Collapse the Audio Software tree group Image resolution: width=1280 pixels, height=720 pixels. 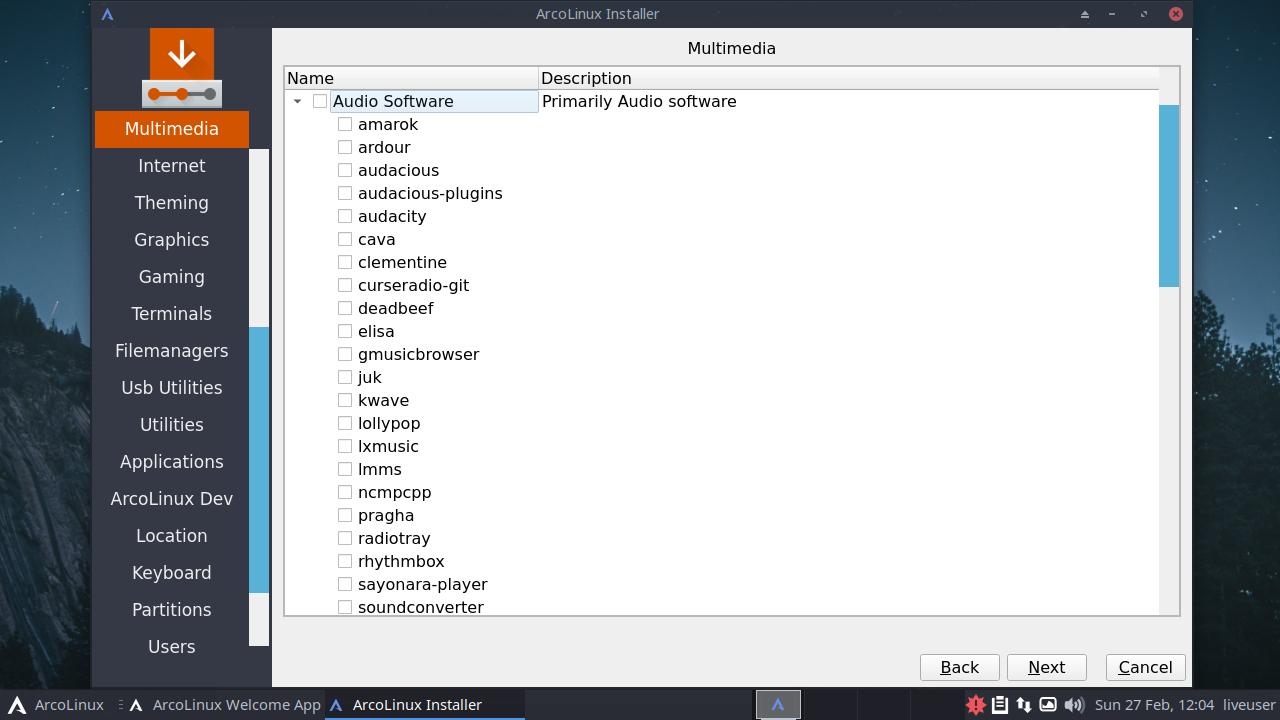297,101
